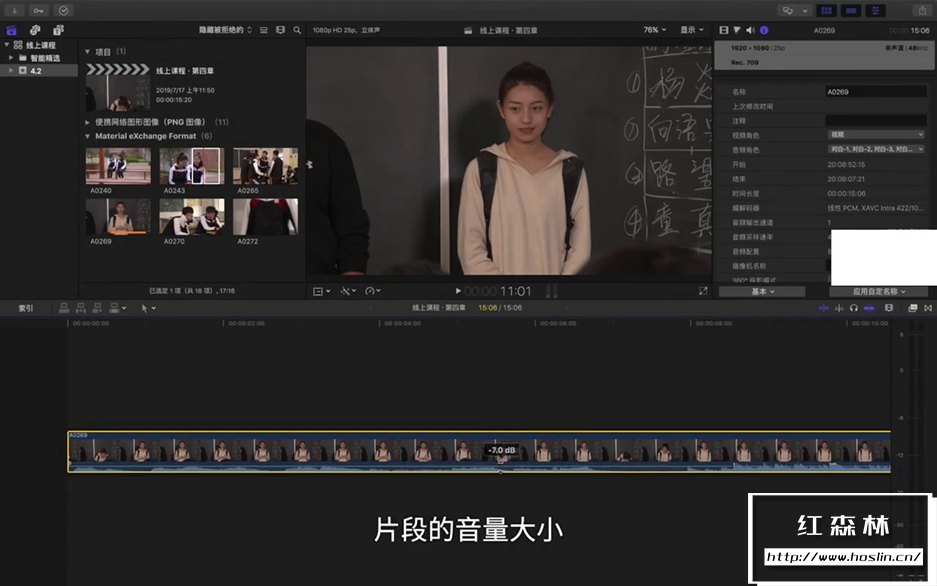Expand 便携网络图形图像 PNG group
The height and width of the screenshot is (586, 937).
pos(87,122)
